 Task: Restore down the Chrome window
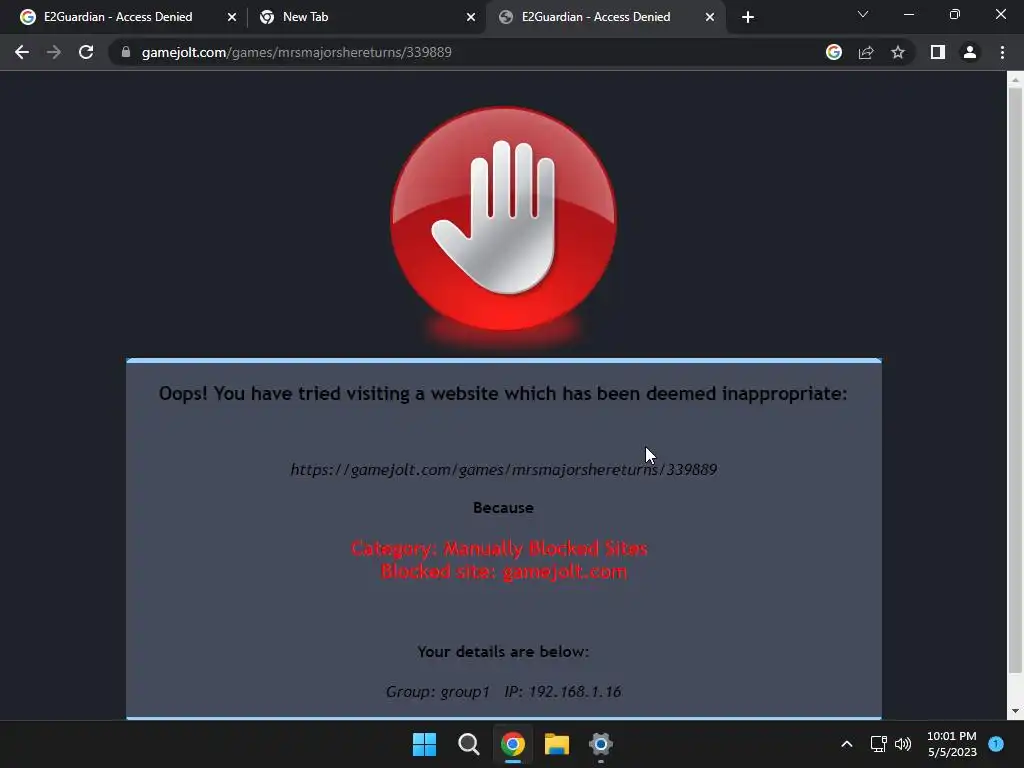pyautogui.click(x=955, y=14)
